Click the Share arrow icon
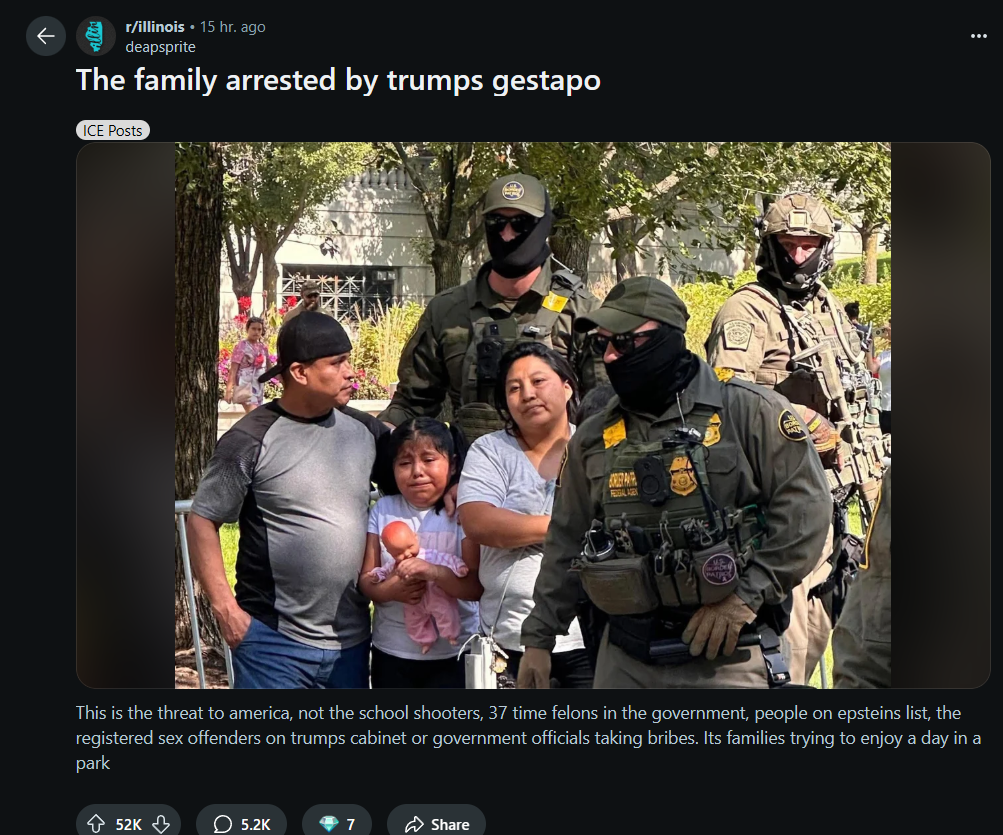This screenshot has width=1003, height=835. [x=415, y=824]
